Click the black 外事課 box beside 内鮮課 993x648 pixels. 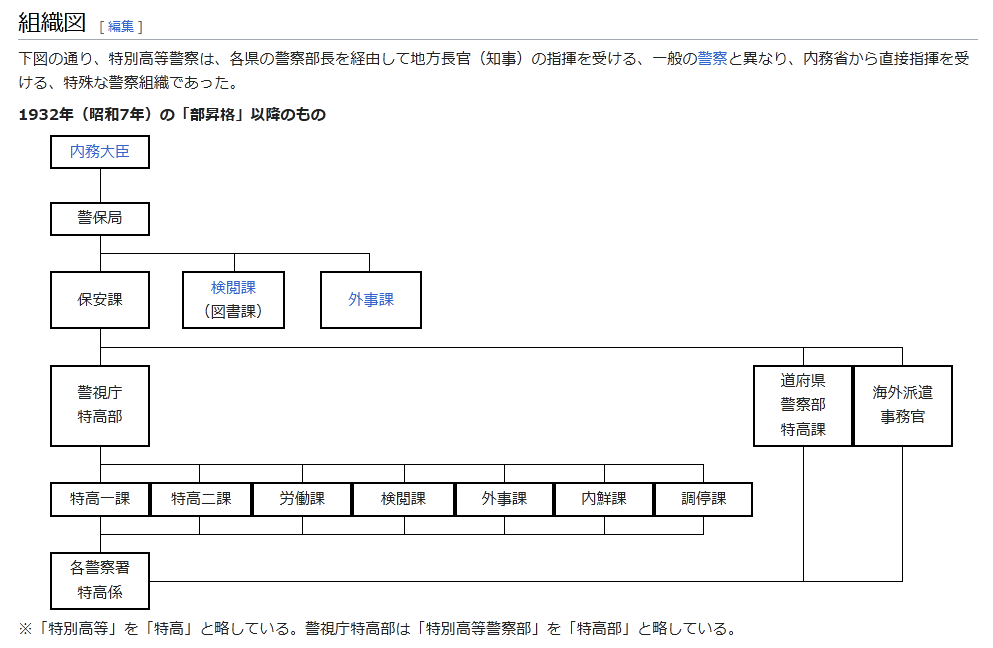[504, 499]
